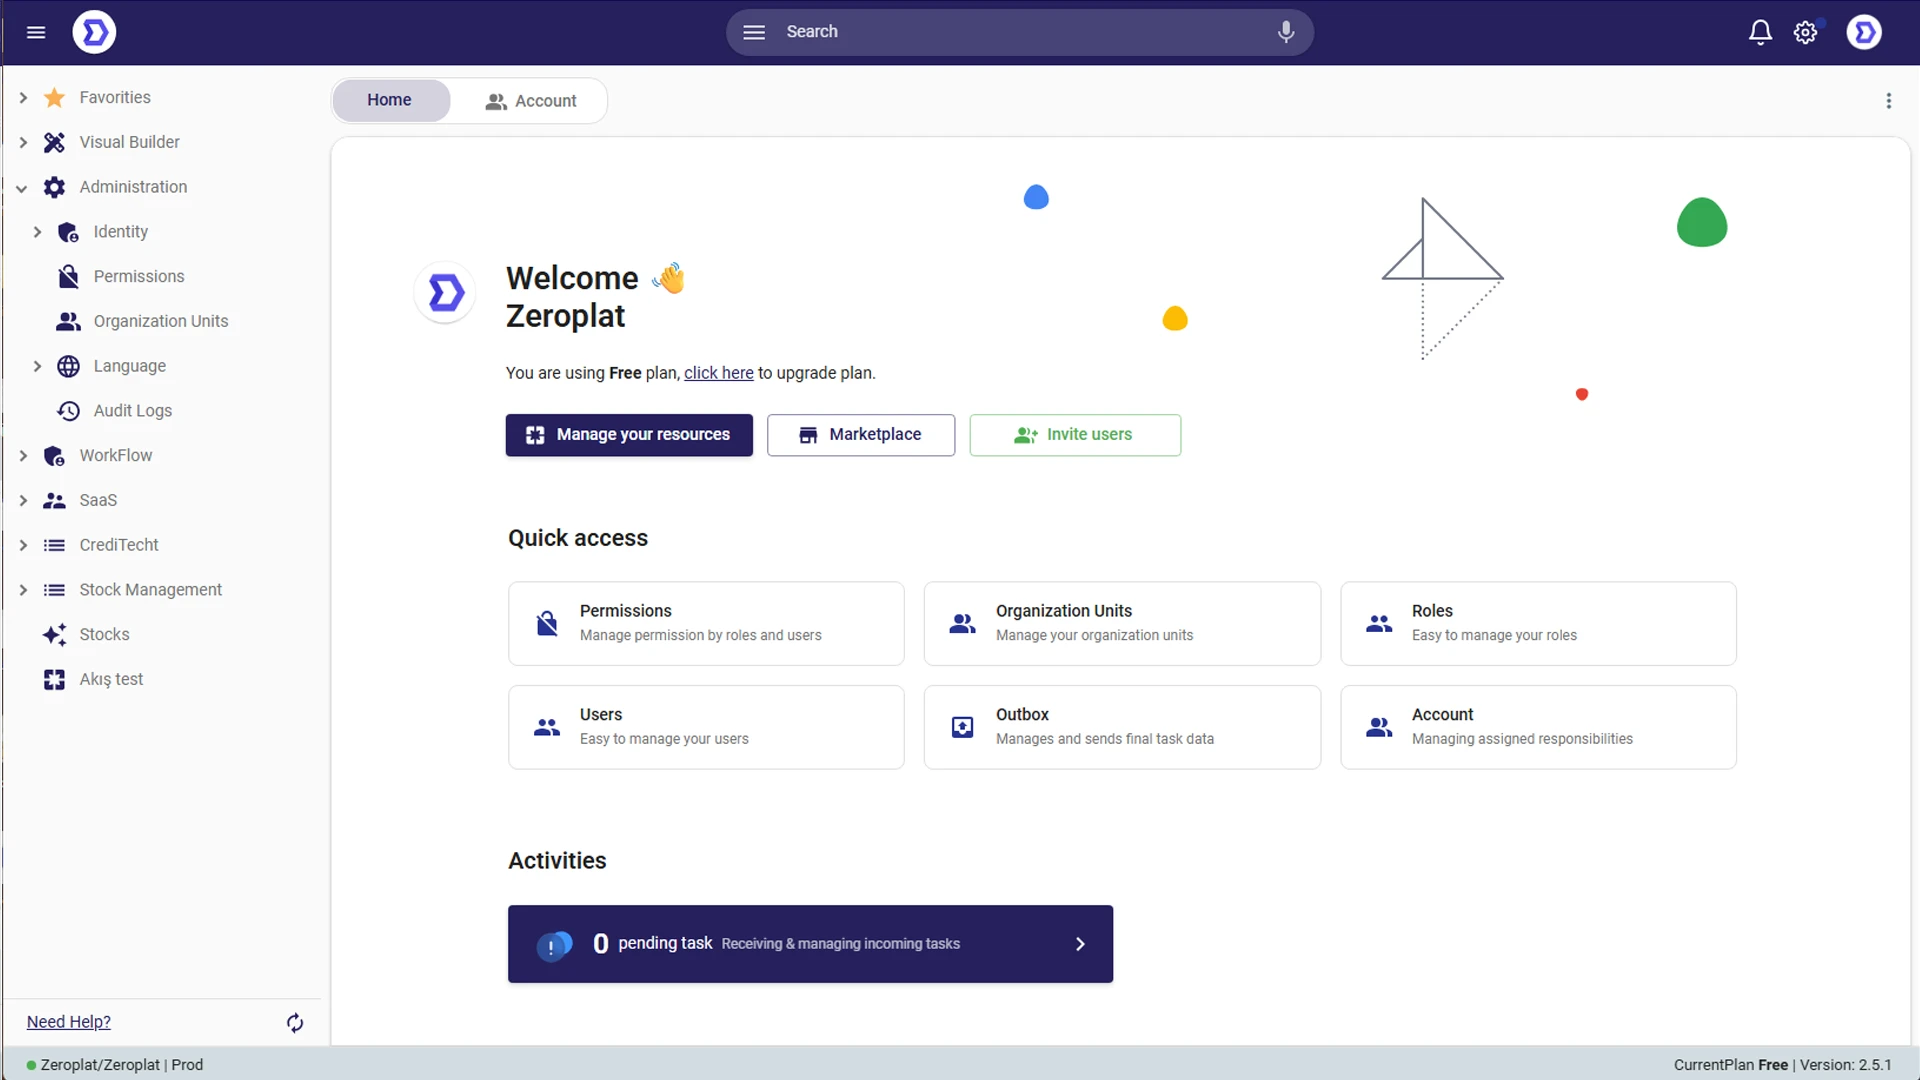Click the Invite users button
This screenshot has width=1920, height=1080.
(x=1075, y=435)
